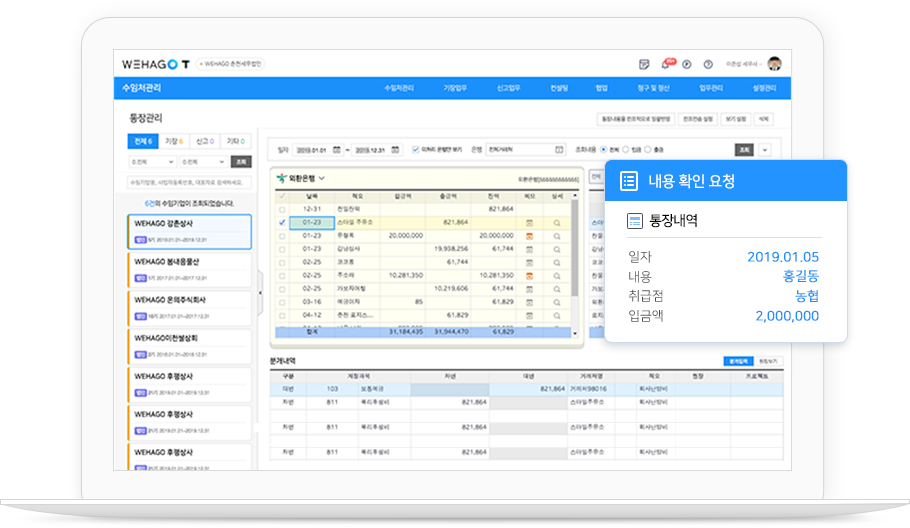Image resolution: width=910 pixels, height=528 pixels.
Task: Click the 외환은행 bank logo icon
Action: pyautogui.click(x=281, y=178)
